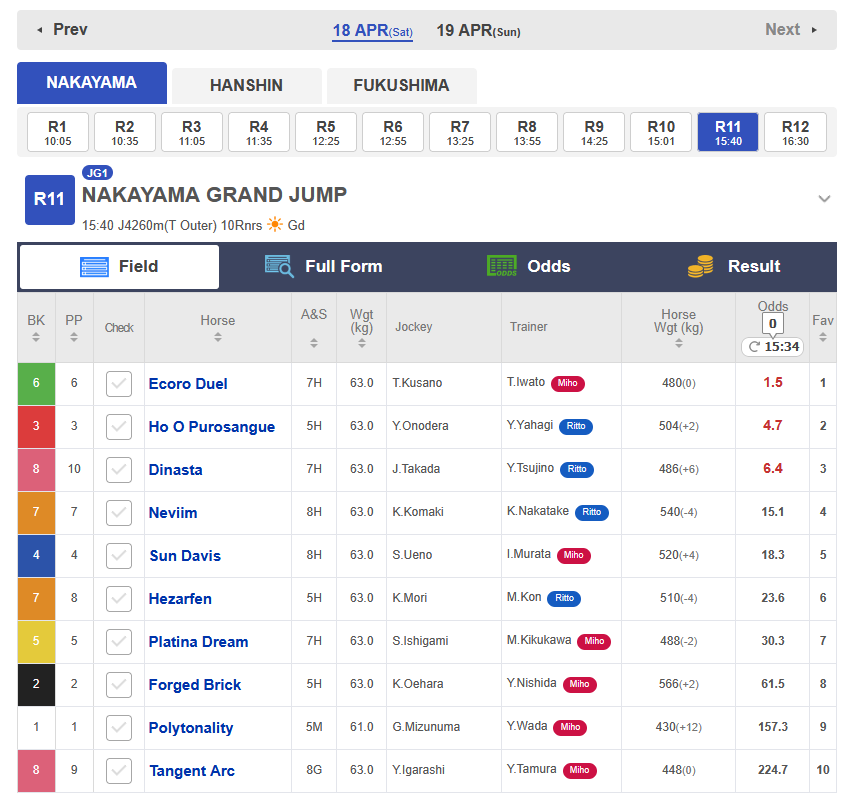Sort by Horse name column

pos(218,337)
